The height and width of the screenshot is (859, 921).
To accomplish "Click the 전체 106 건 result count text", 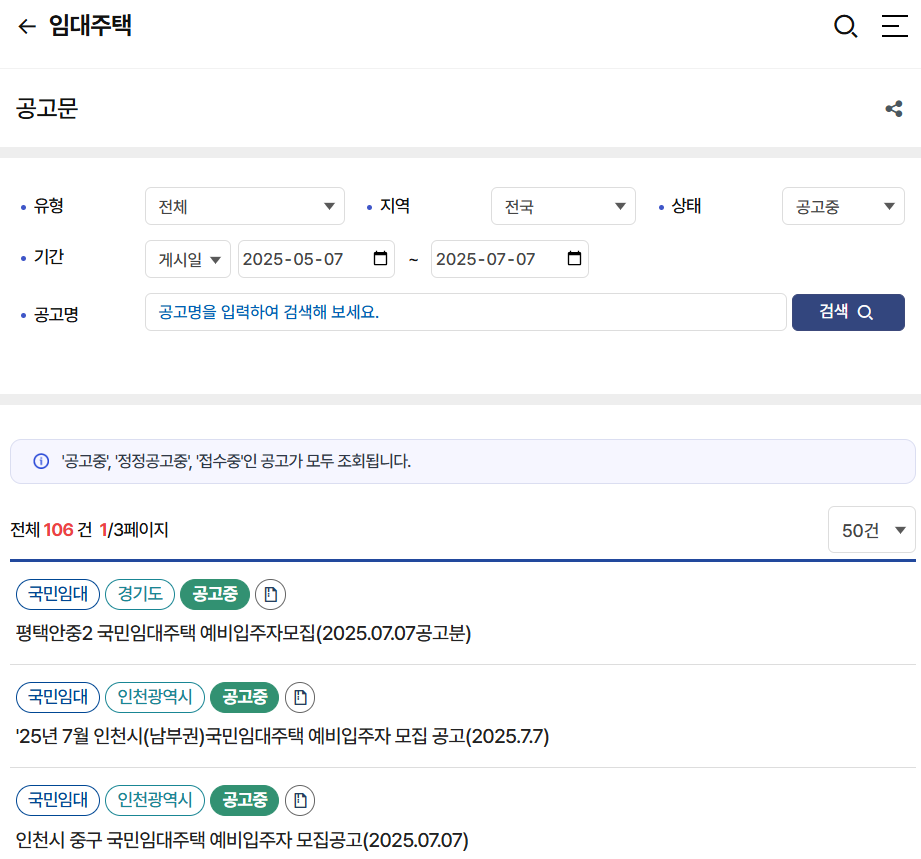I will (51, 530).
